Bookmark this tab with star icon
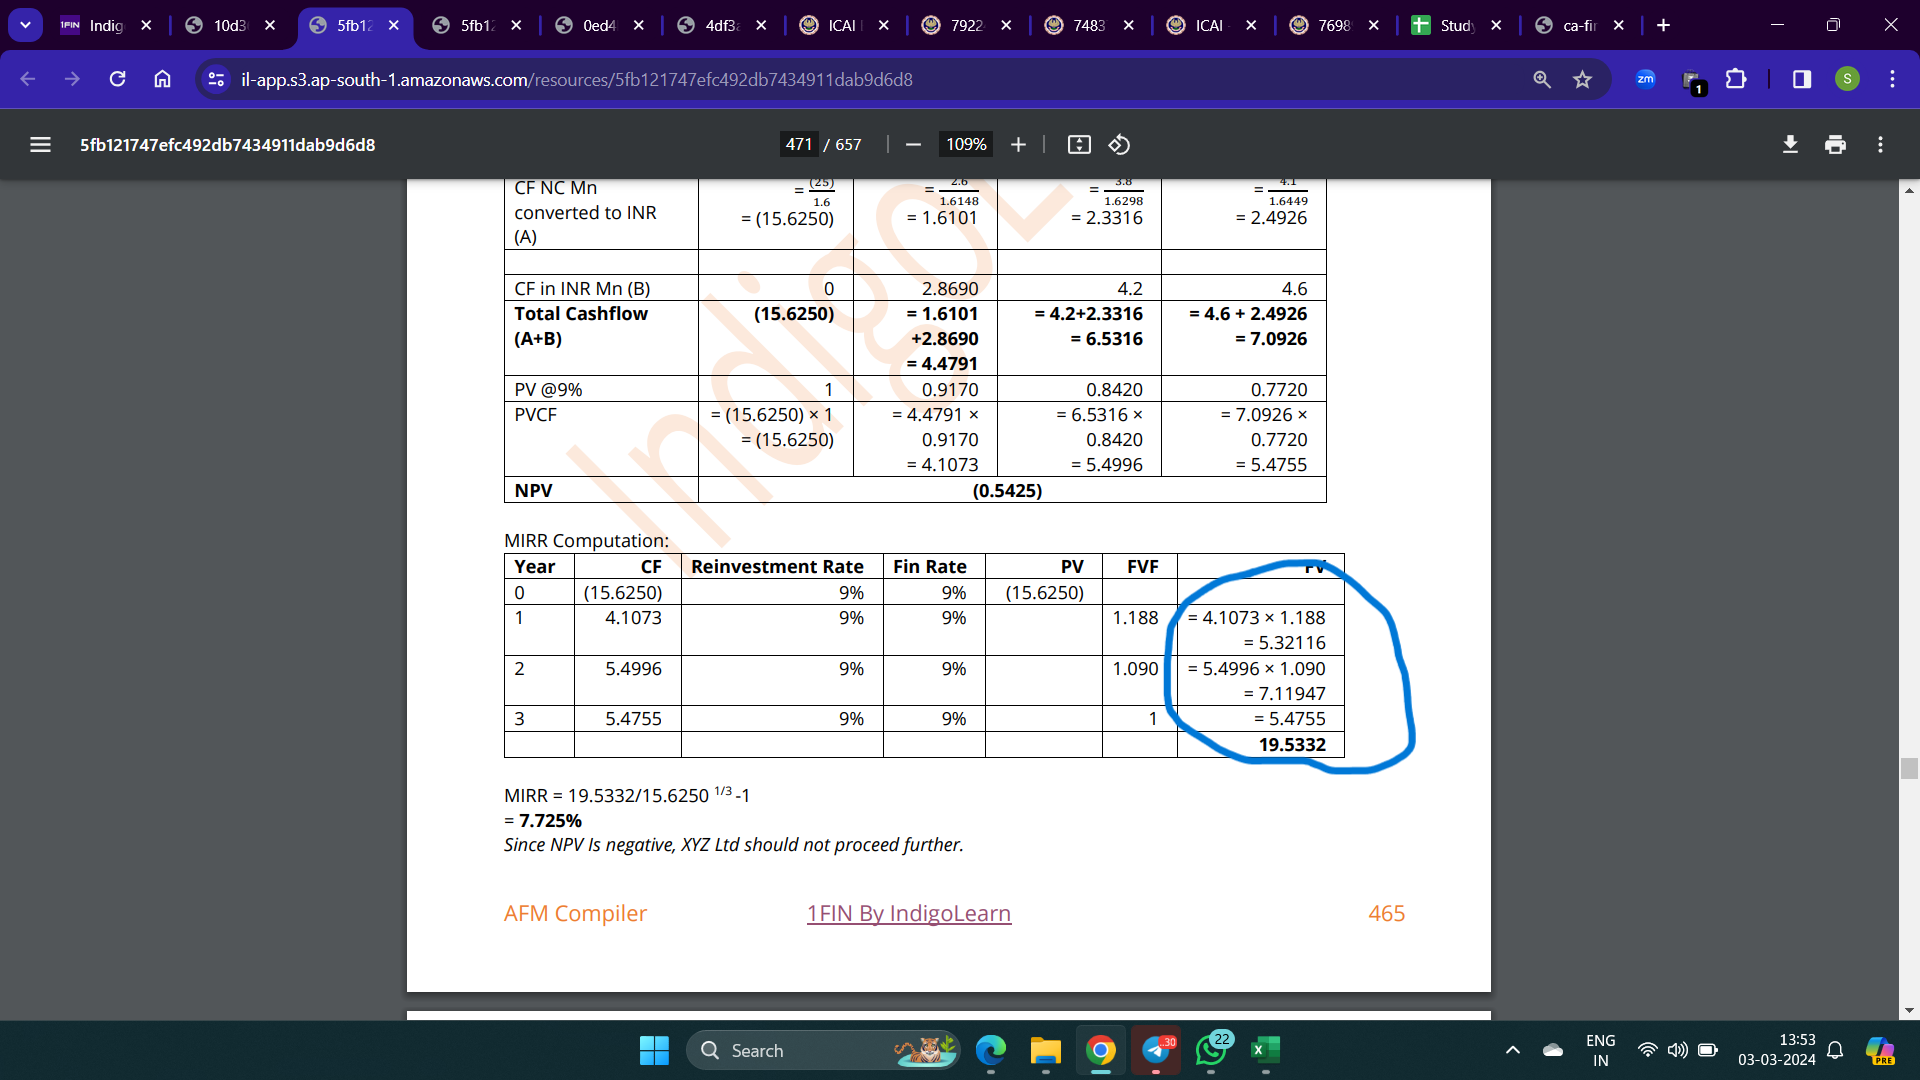 tap(1582, 79)
